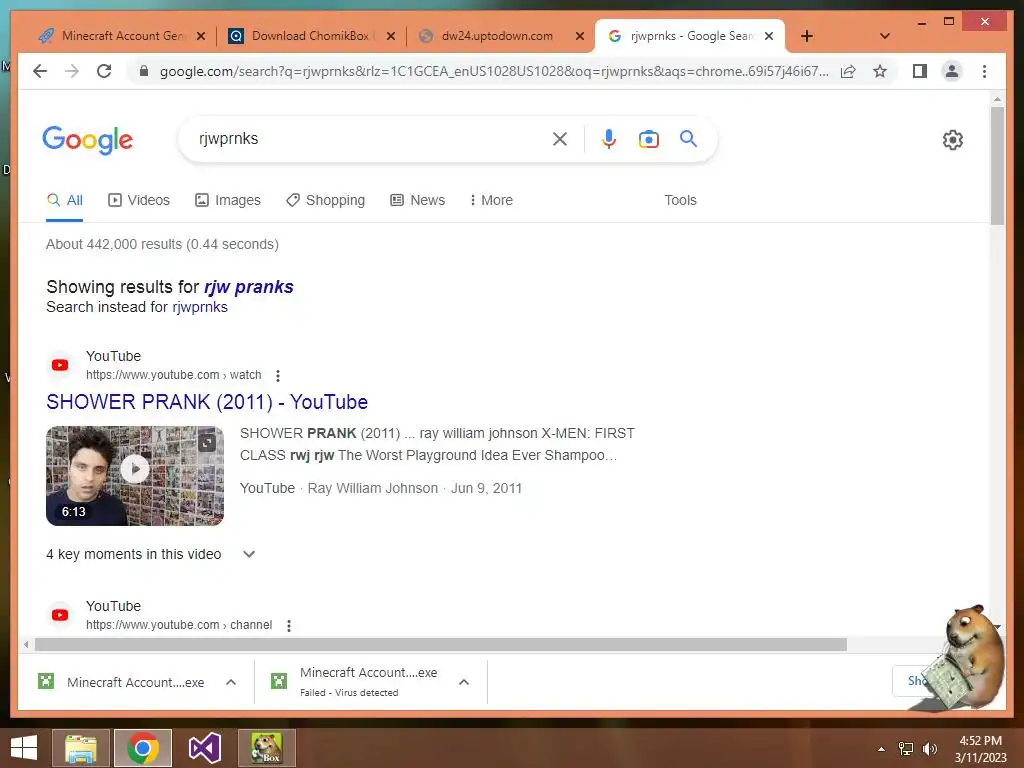Click the horizontal page scrollbar
Screen dimensions: 1024x768
[x=441, y=645]
